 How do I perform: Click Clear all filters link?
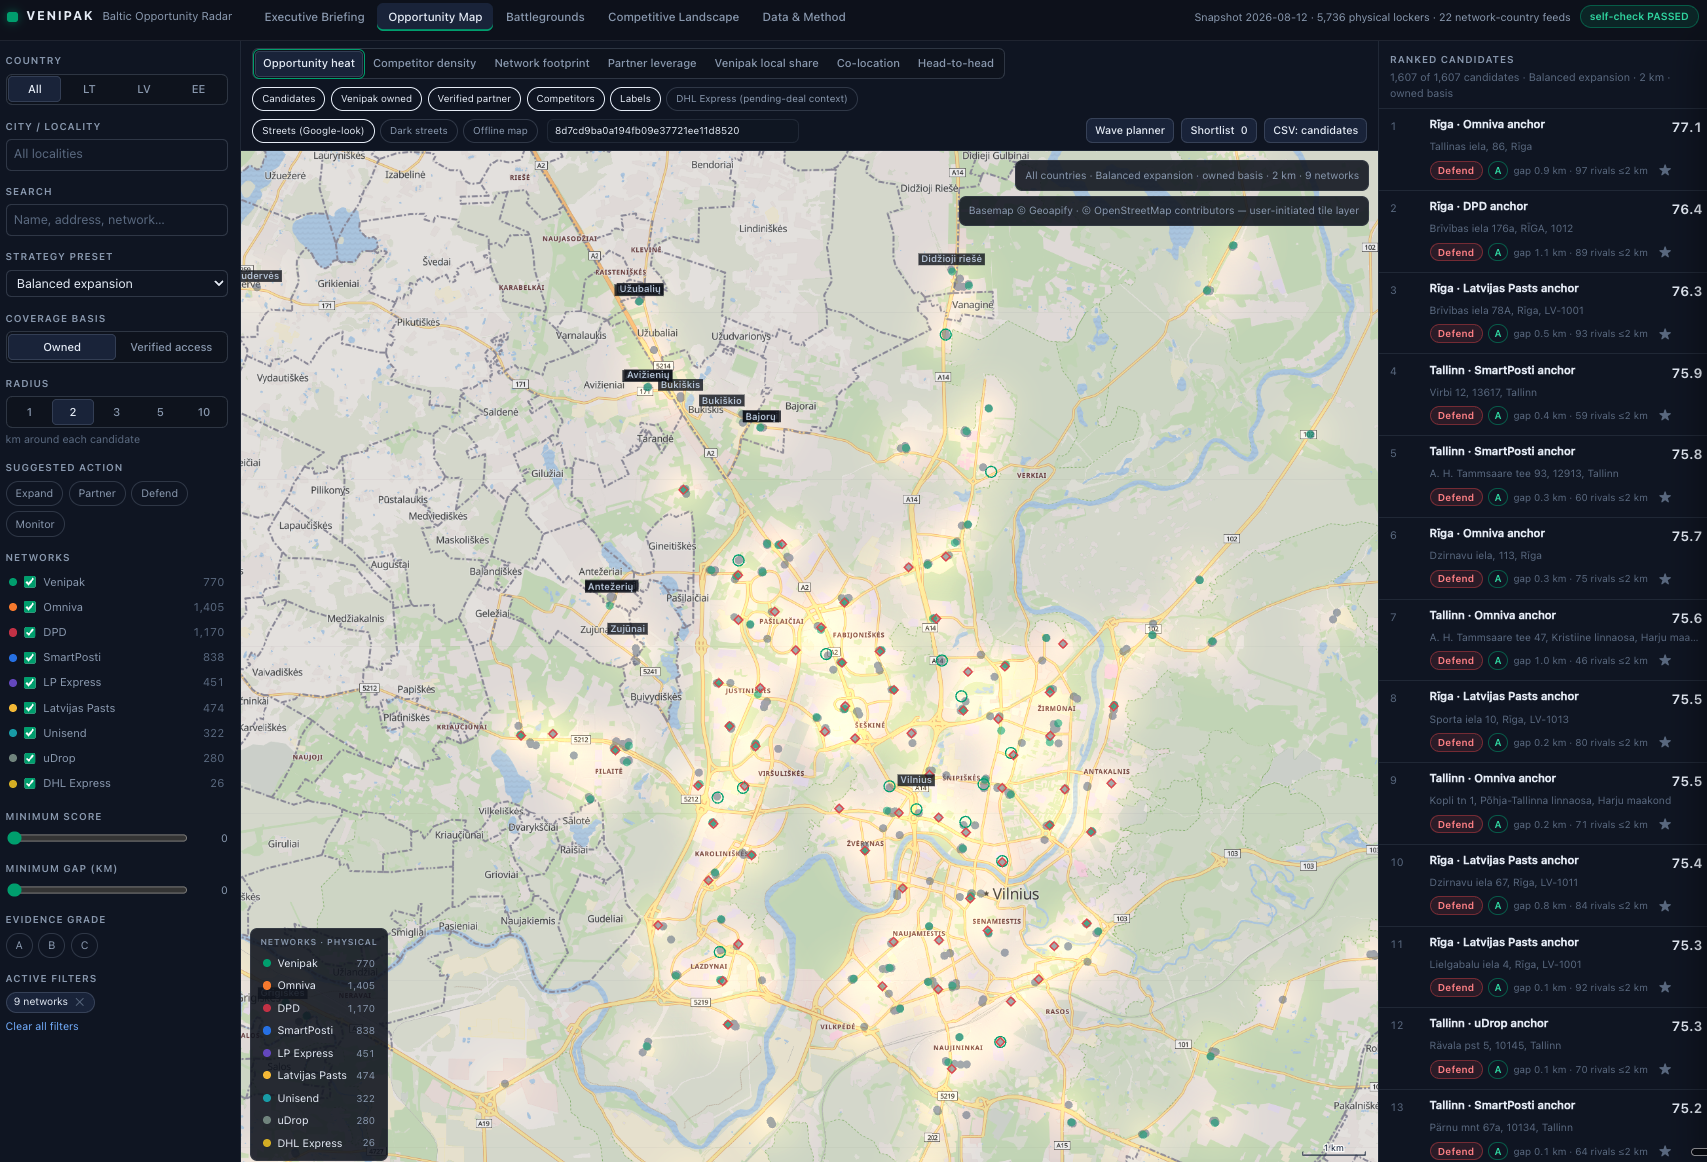coord(42,1027)
